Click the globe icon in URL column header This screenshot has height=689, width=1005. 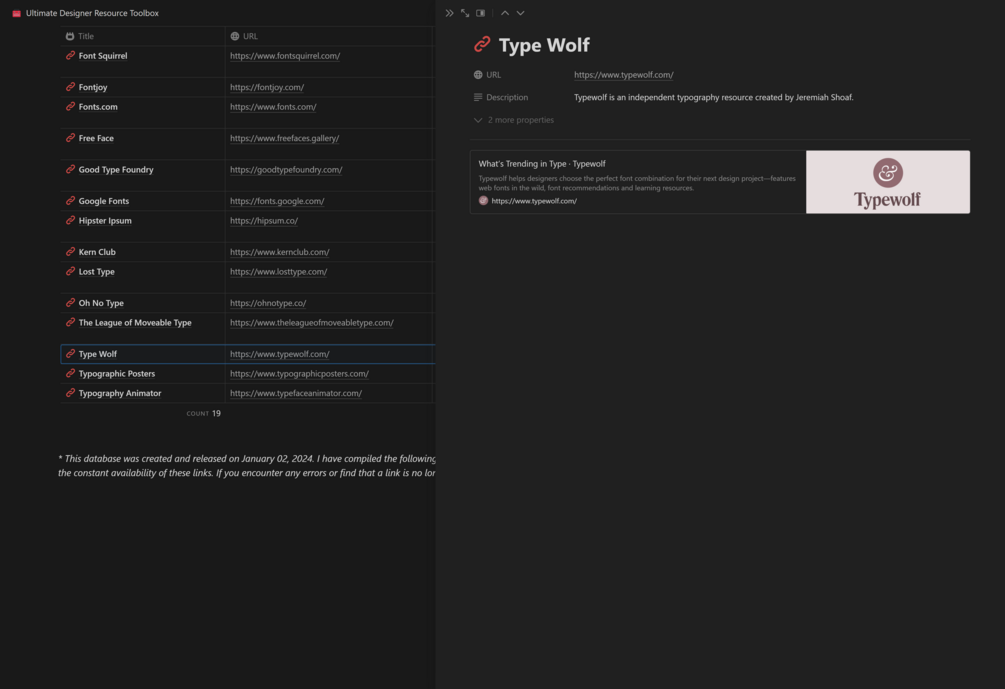(235, 37)
